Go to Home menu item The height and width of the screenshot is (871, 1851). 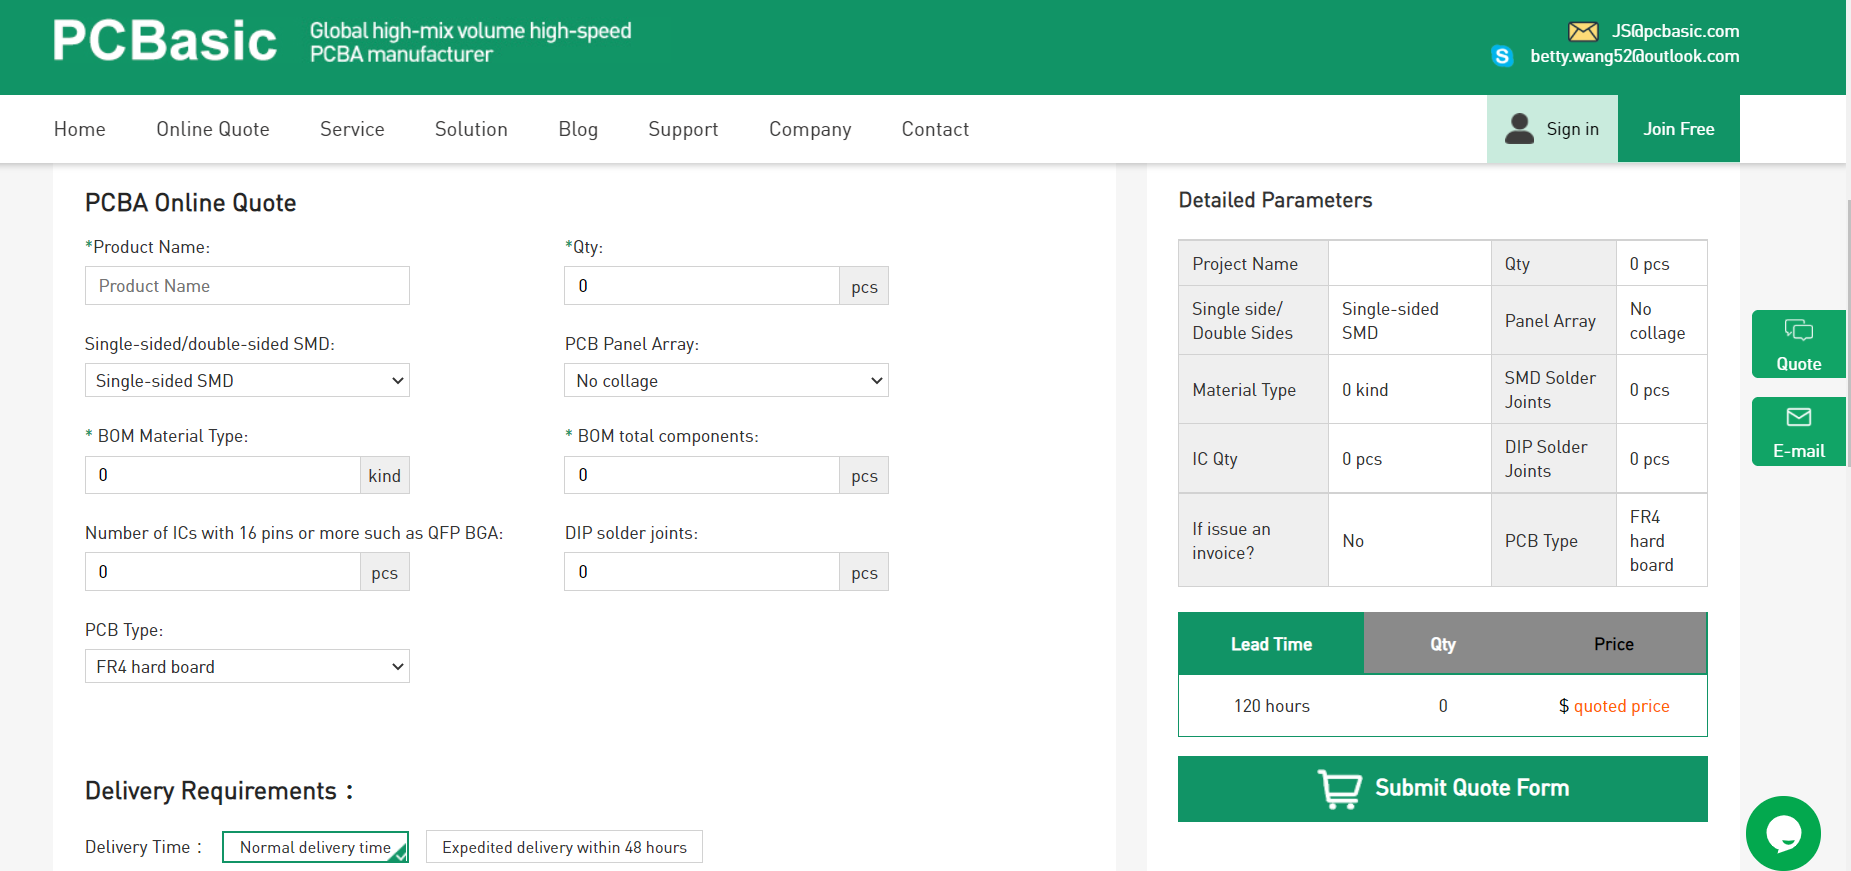(x=80, y=129)
